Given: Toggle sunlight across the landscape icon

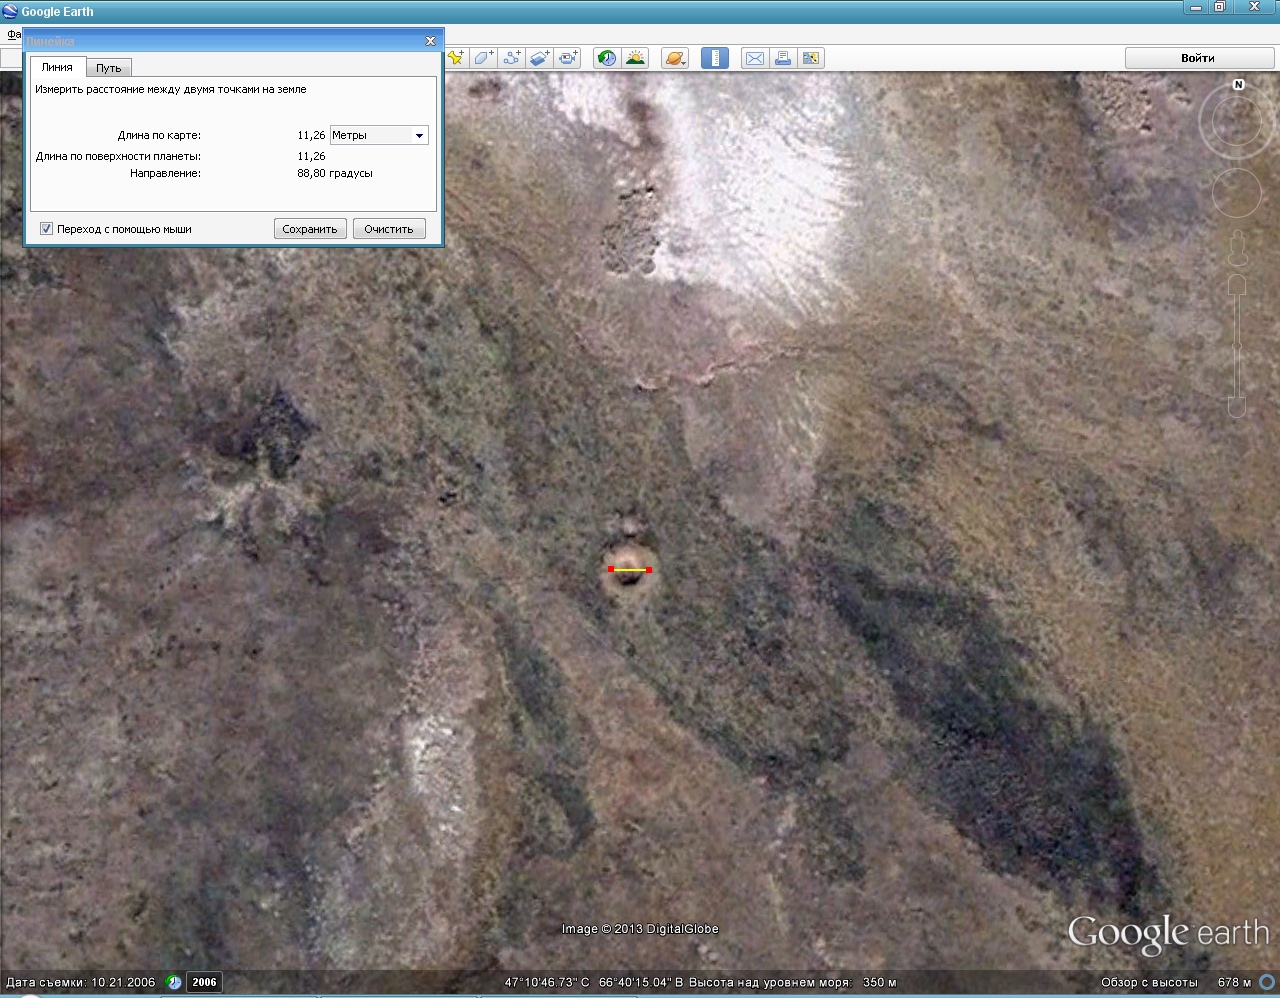Looking at the screenshot, I should coord(635,58).
